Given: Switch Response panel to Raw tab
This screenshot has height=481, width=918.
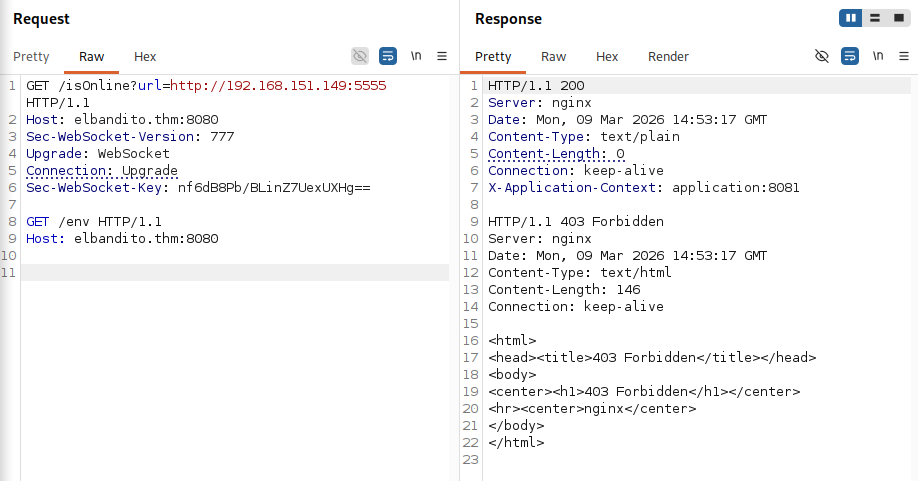Looking at the screenshot, I should coord(553,57).
